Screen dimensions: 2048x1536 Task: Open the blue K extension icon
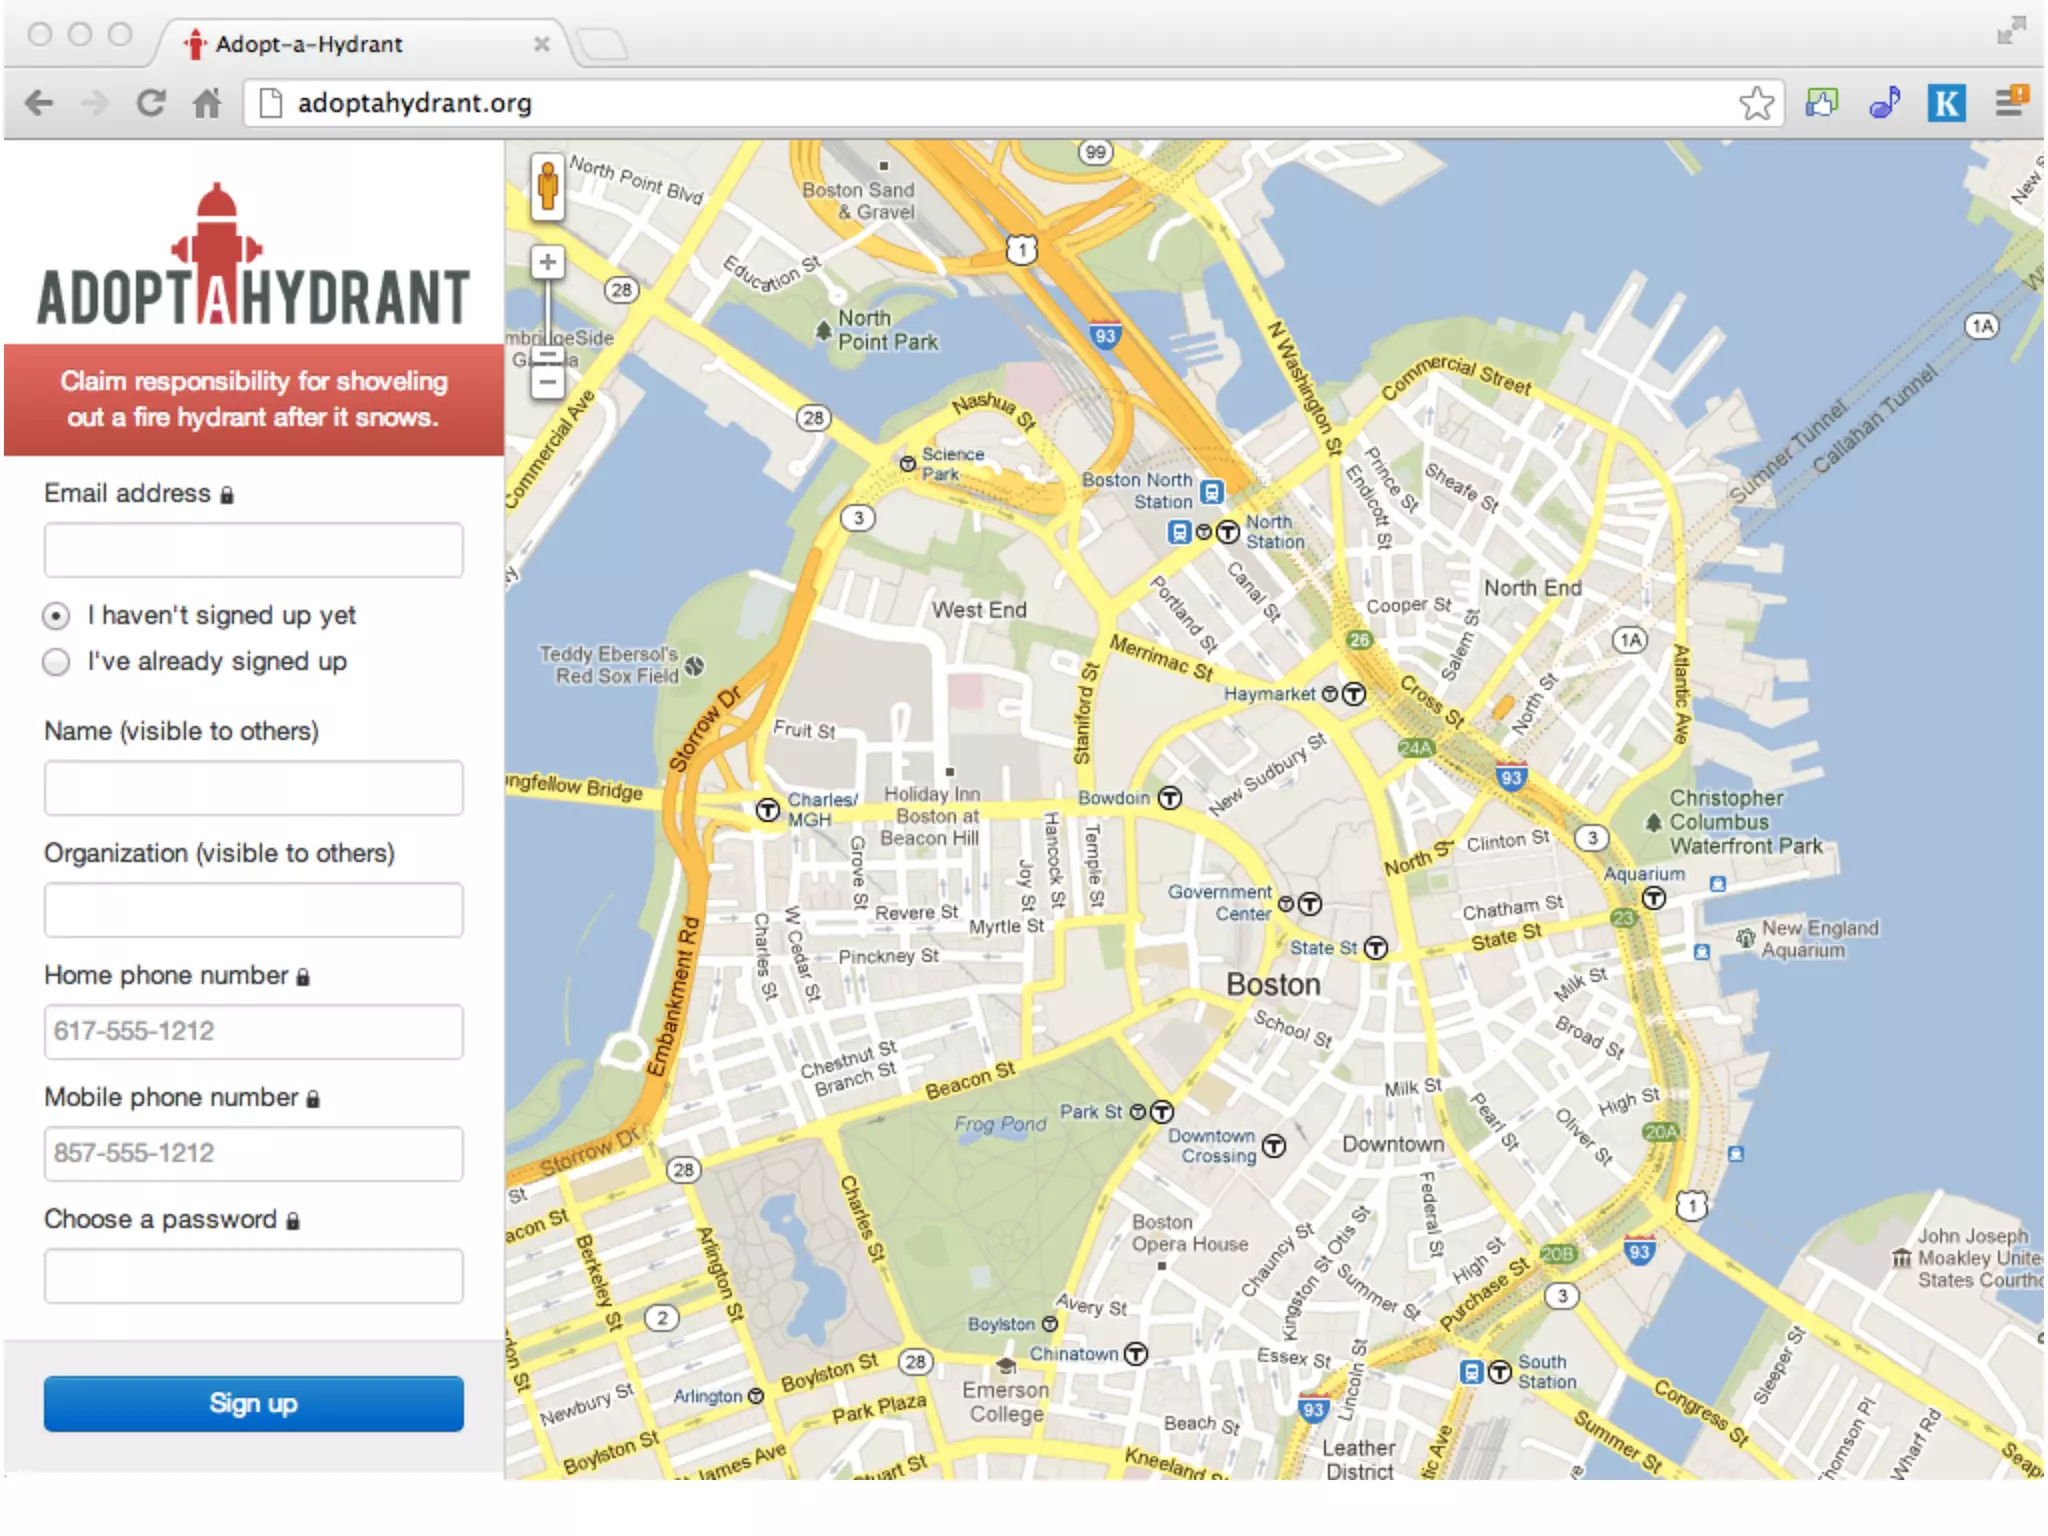pyautogui.click(x=1946, y=103)
